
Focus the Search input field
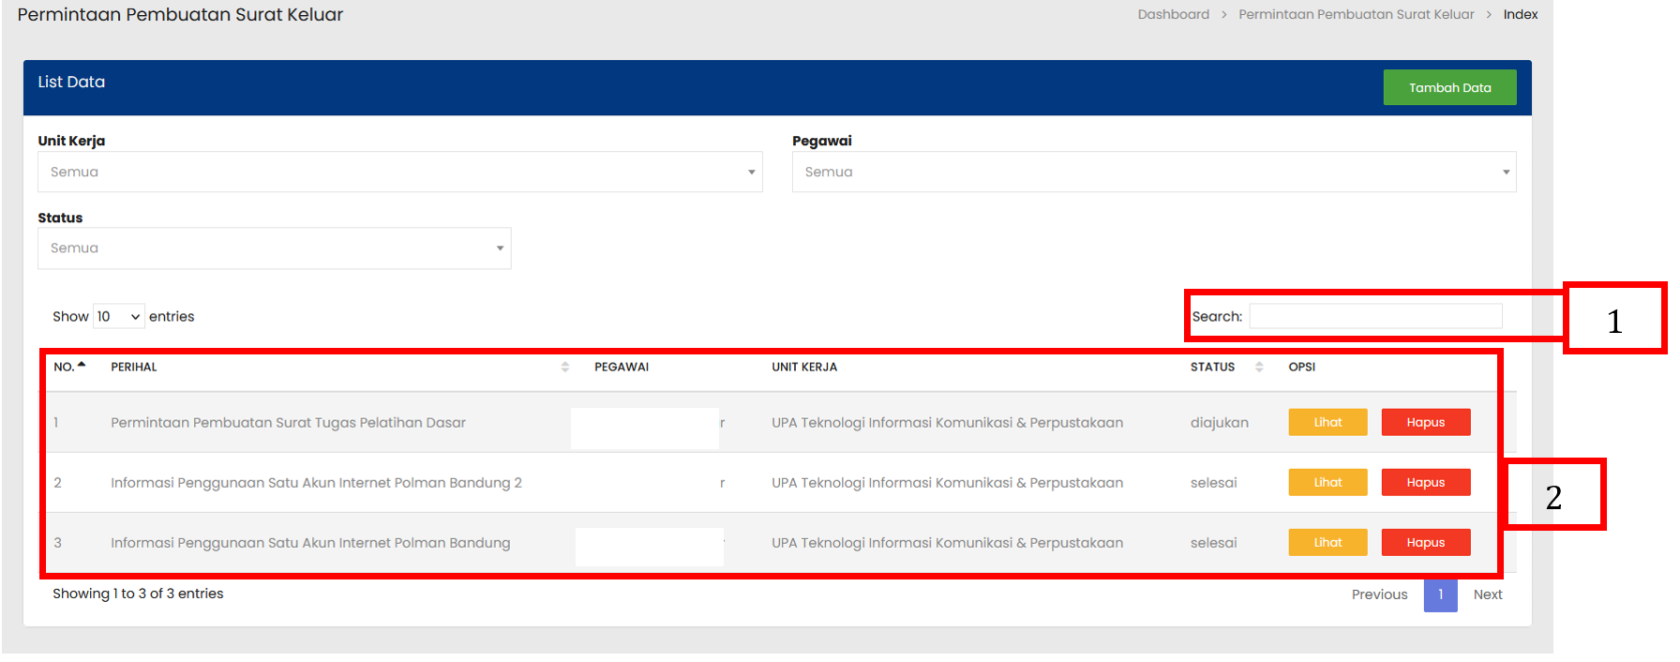click(1375, 317)
